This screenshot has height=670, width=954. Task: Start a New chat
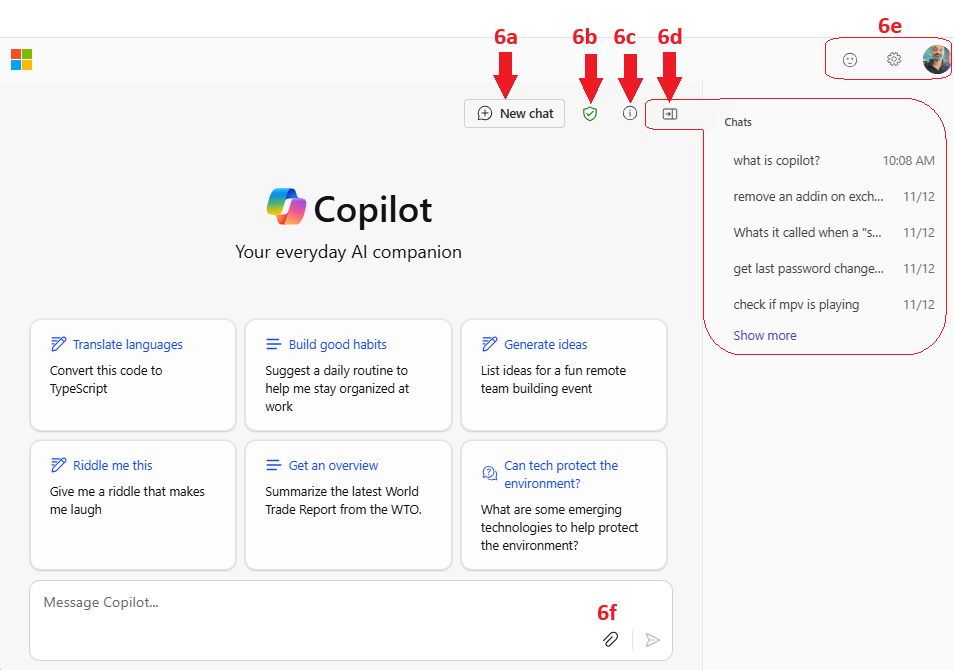tap(514, 114)
